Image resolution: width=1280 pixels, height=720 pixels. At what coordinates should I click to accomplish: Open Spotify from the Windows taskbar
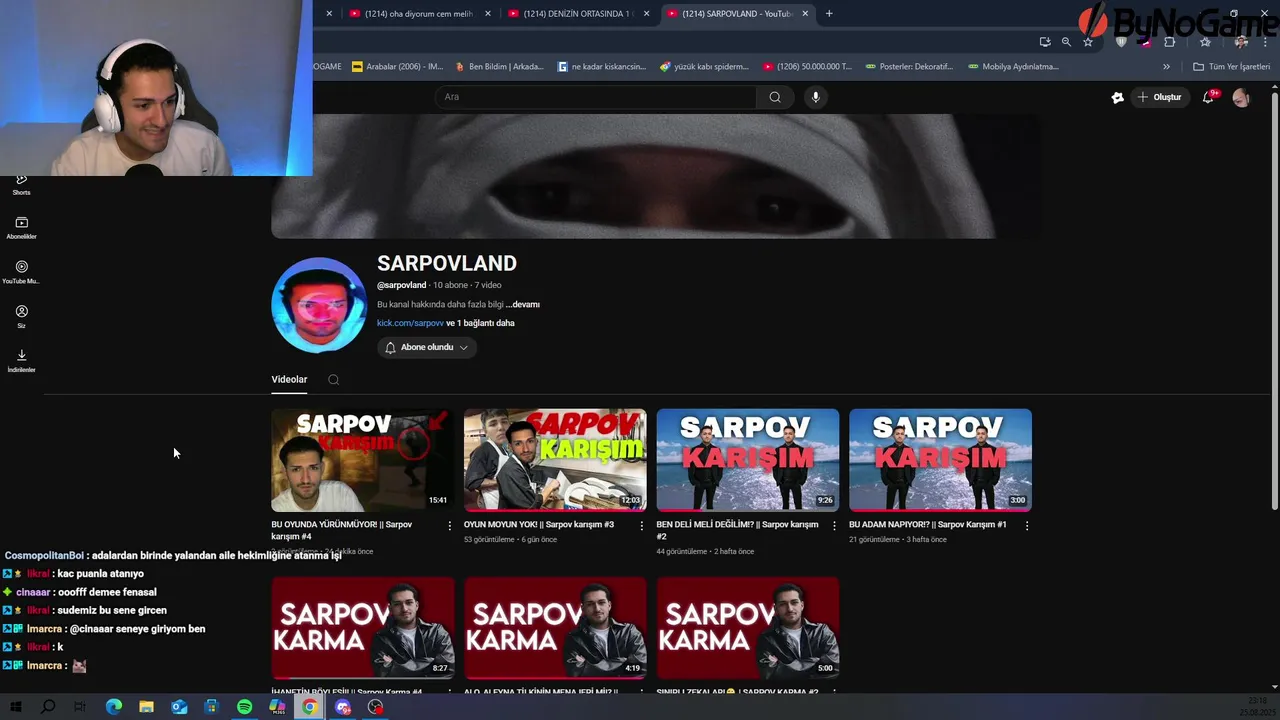click(245, 707)
